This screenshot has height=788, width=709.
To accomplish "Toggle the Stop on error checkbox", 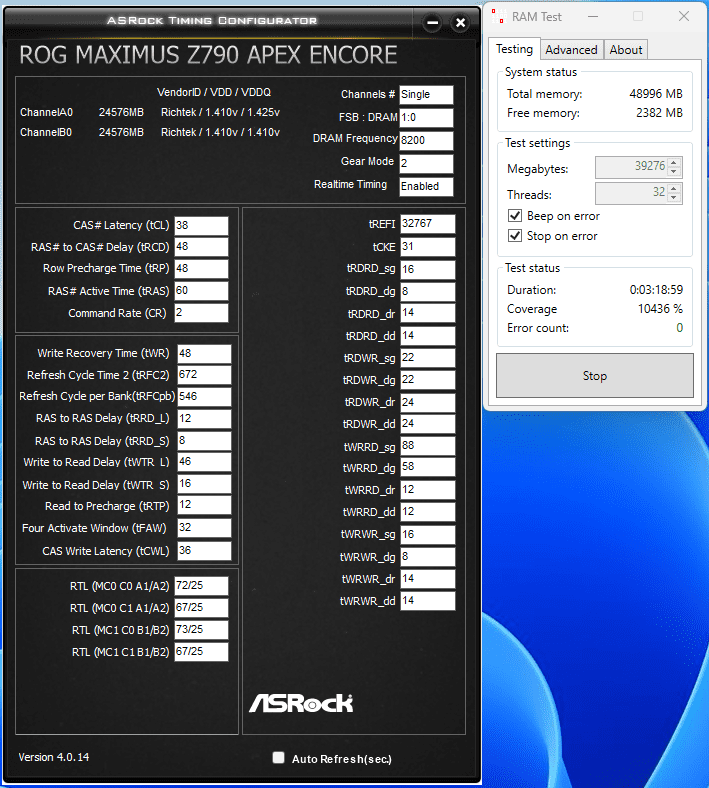I will (x=515, y=236).
